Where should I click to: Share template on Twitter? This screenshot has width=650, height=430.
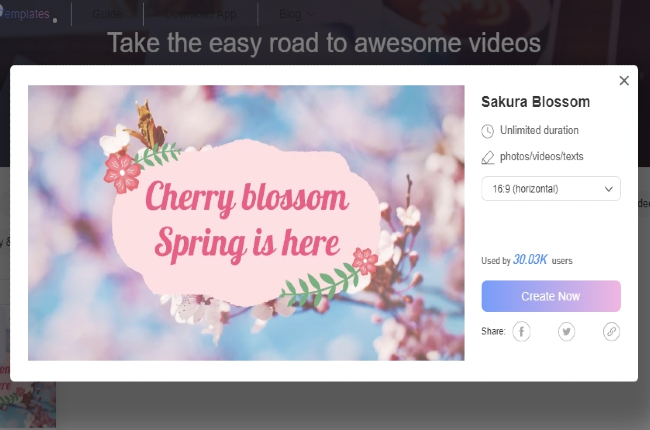click(x=566, y=331)
